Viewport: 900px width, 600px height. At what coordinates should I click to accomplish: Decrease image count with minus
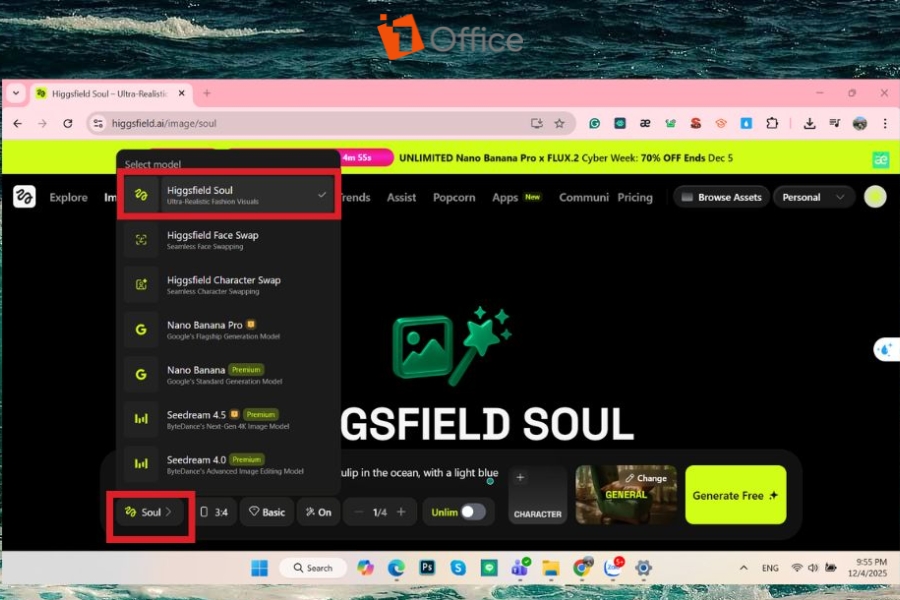358,512
